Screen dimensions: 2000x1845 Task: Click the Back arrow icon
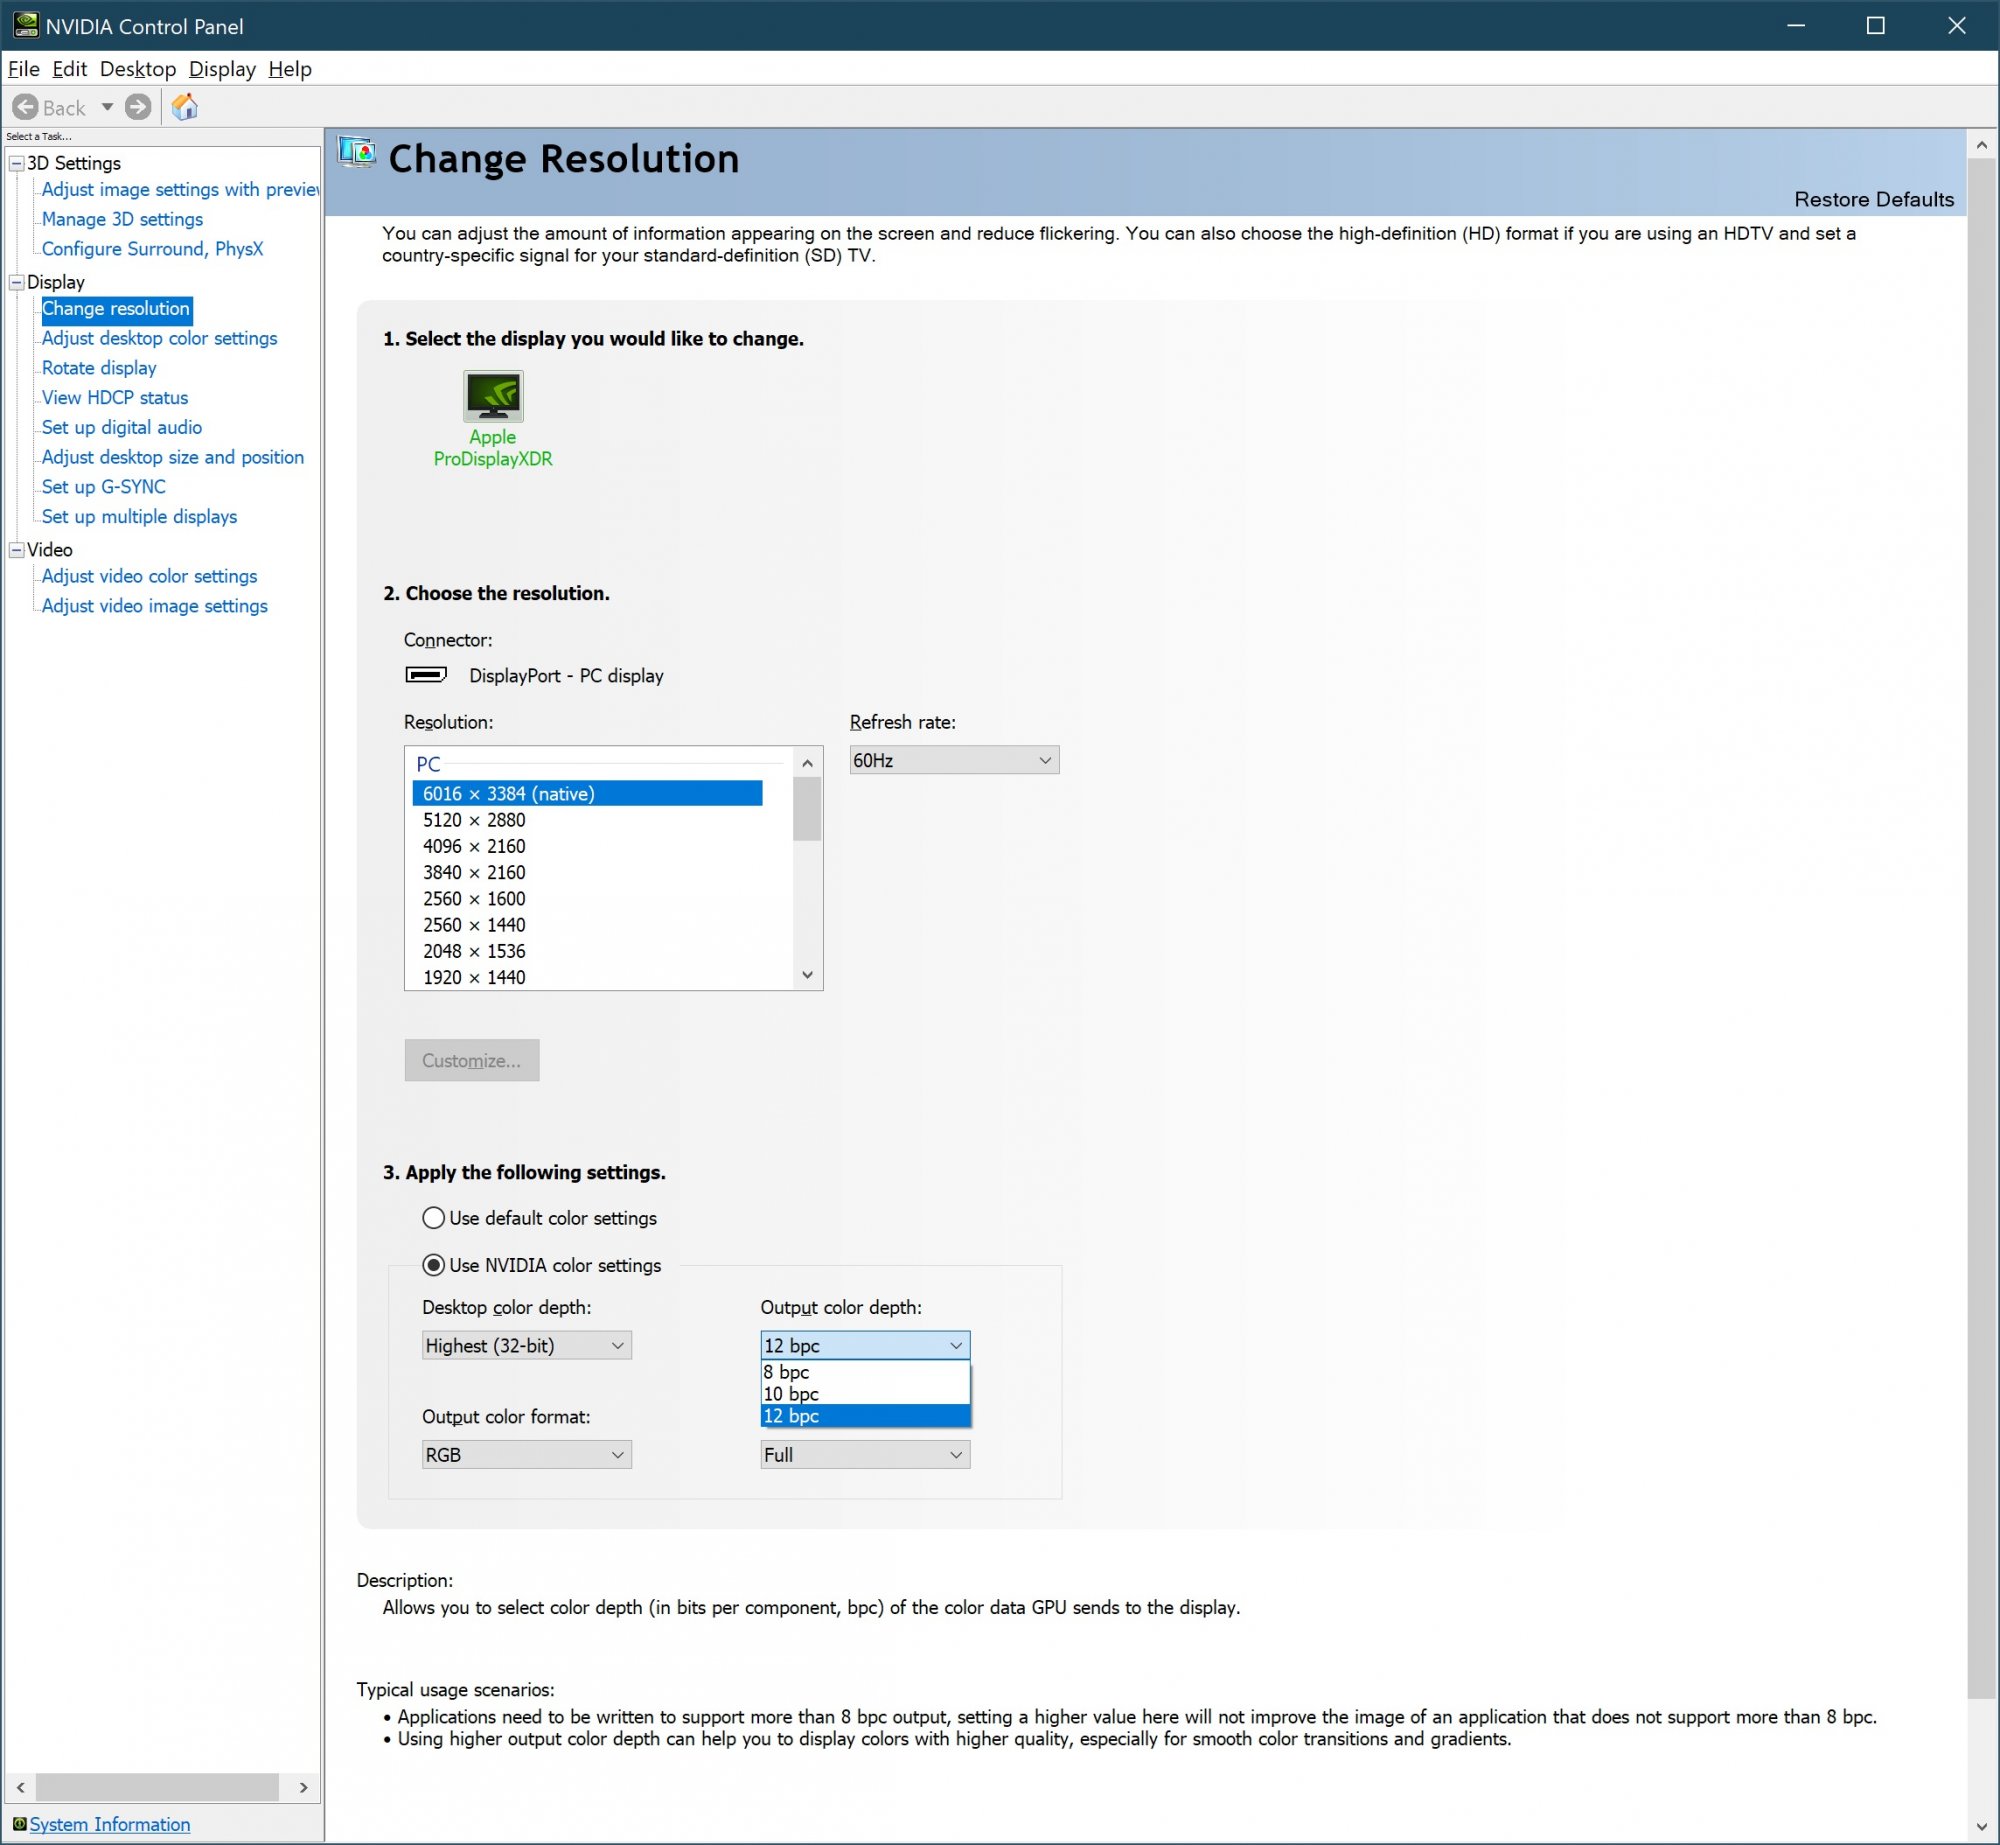click(26, 107)
